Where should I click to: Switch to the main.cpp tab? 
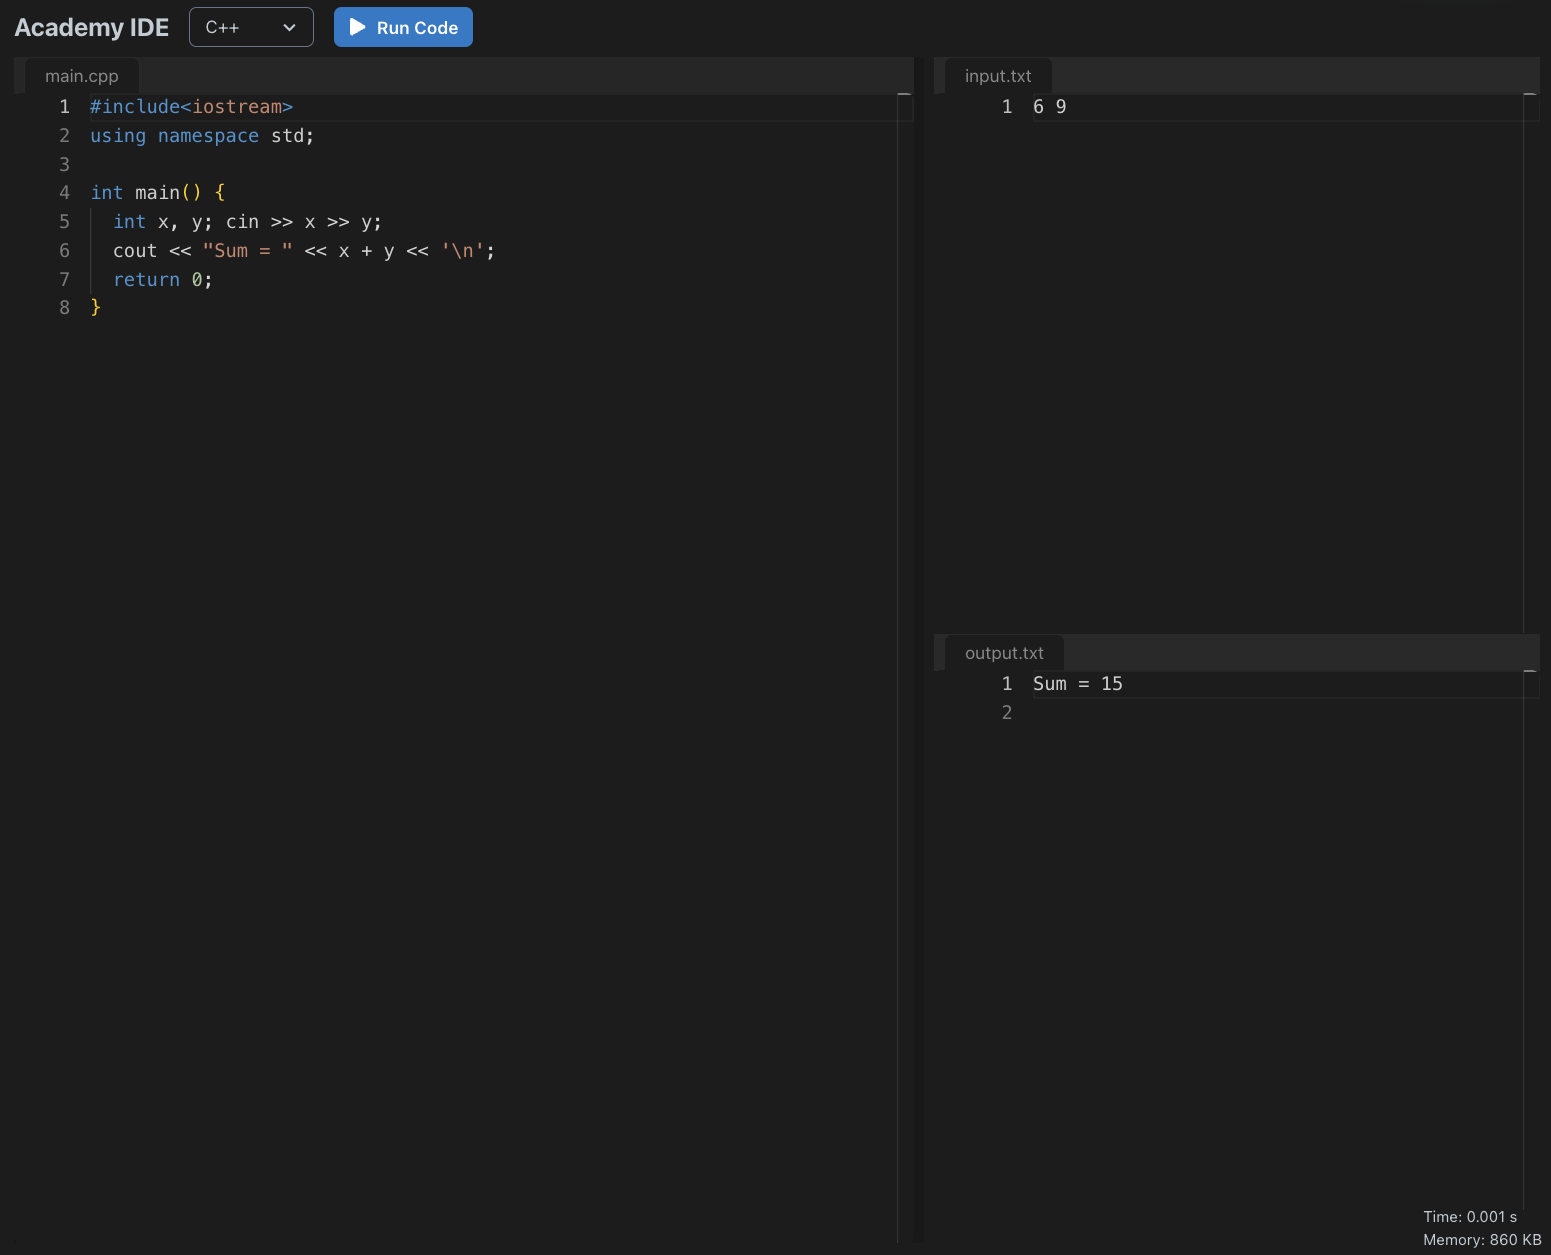click(81, 76)
